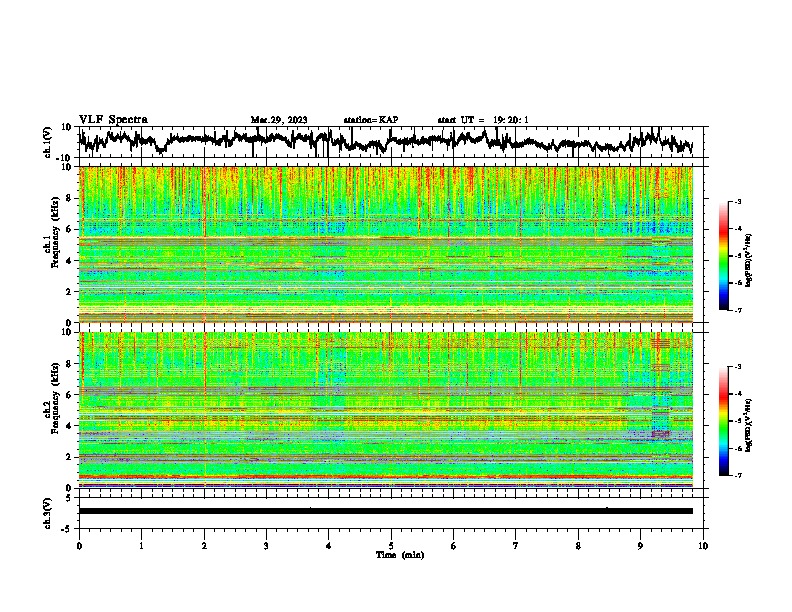Click the time axis tick label '6'

(454, 546)
